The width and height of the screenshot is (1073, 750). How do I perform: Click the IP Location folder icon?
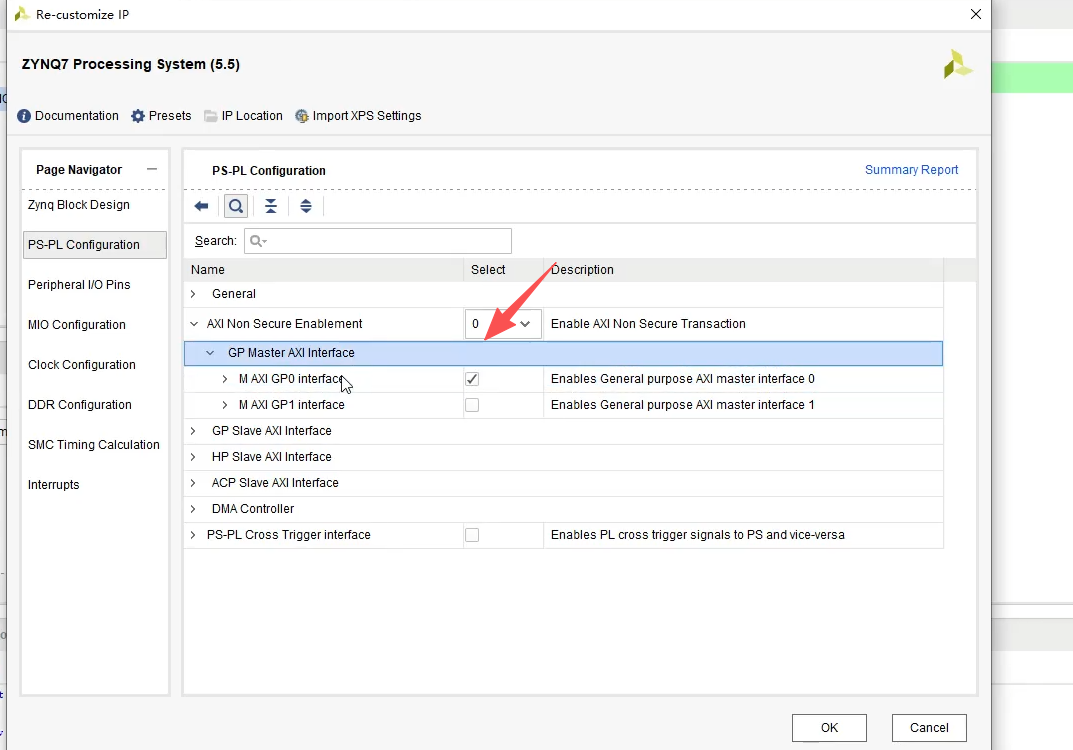(211, 116)
